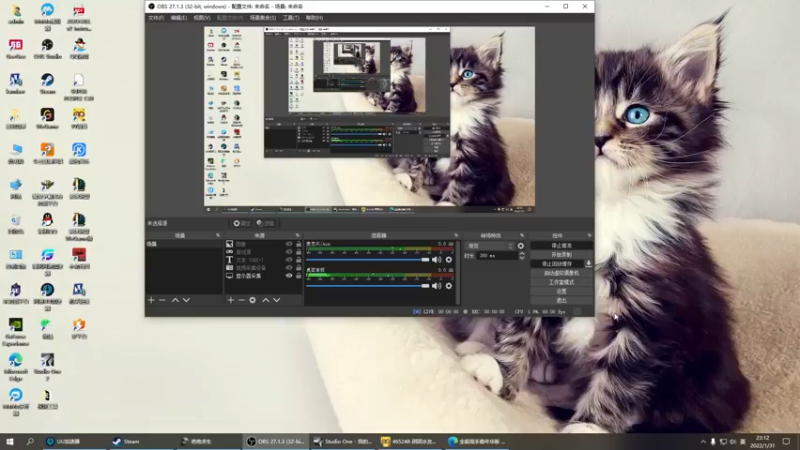Open Steam desktop shortcut icon
Screen dimensions: 800x450
coord(47,84)
